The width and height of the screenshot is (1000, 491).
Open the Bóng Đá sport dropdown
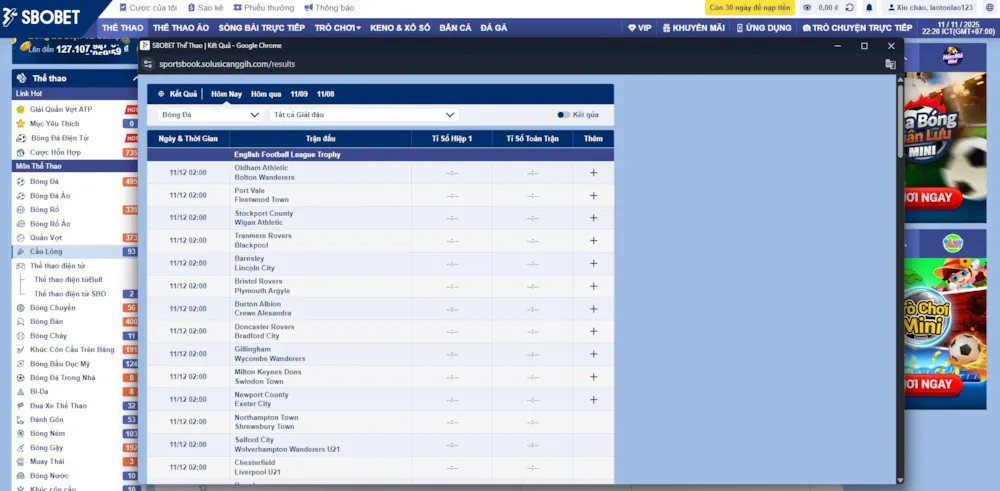[x=210, y=115]
